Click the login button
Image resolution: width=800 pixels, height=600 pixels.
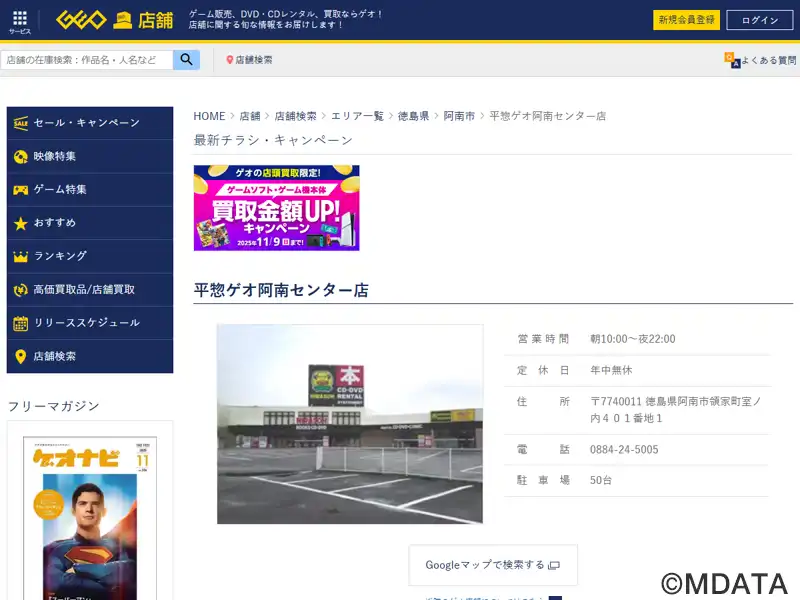(759, 20)
